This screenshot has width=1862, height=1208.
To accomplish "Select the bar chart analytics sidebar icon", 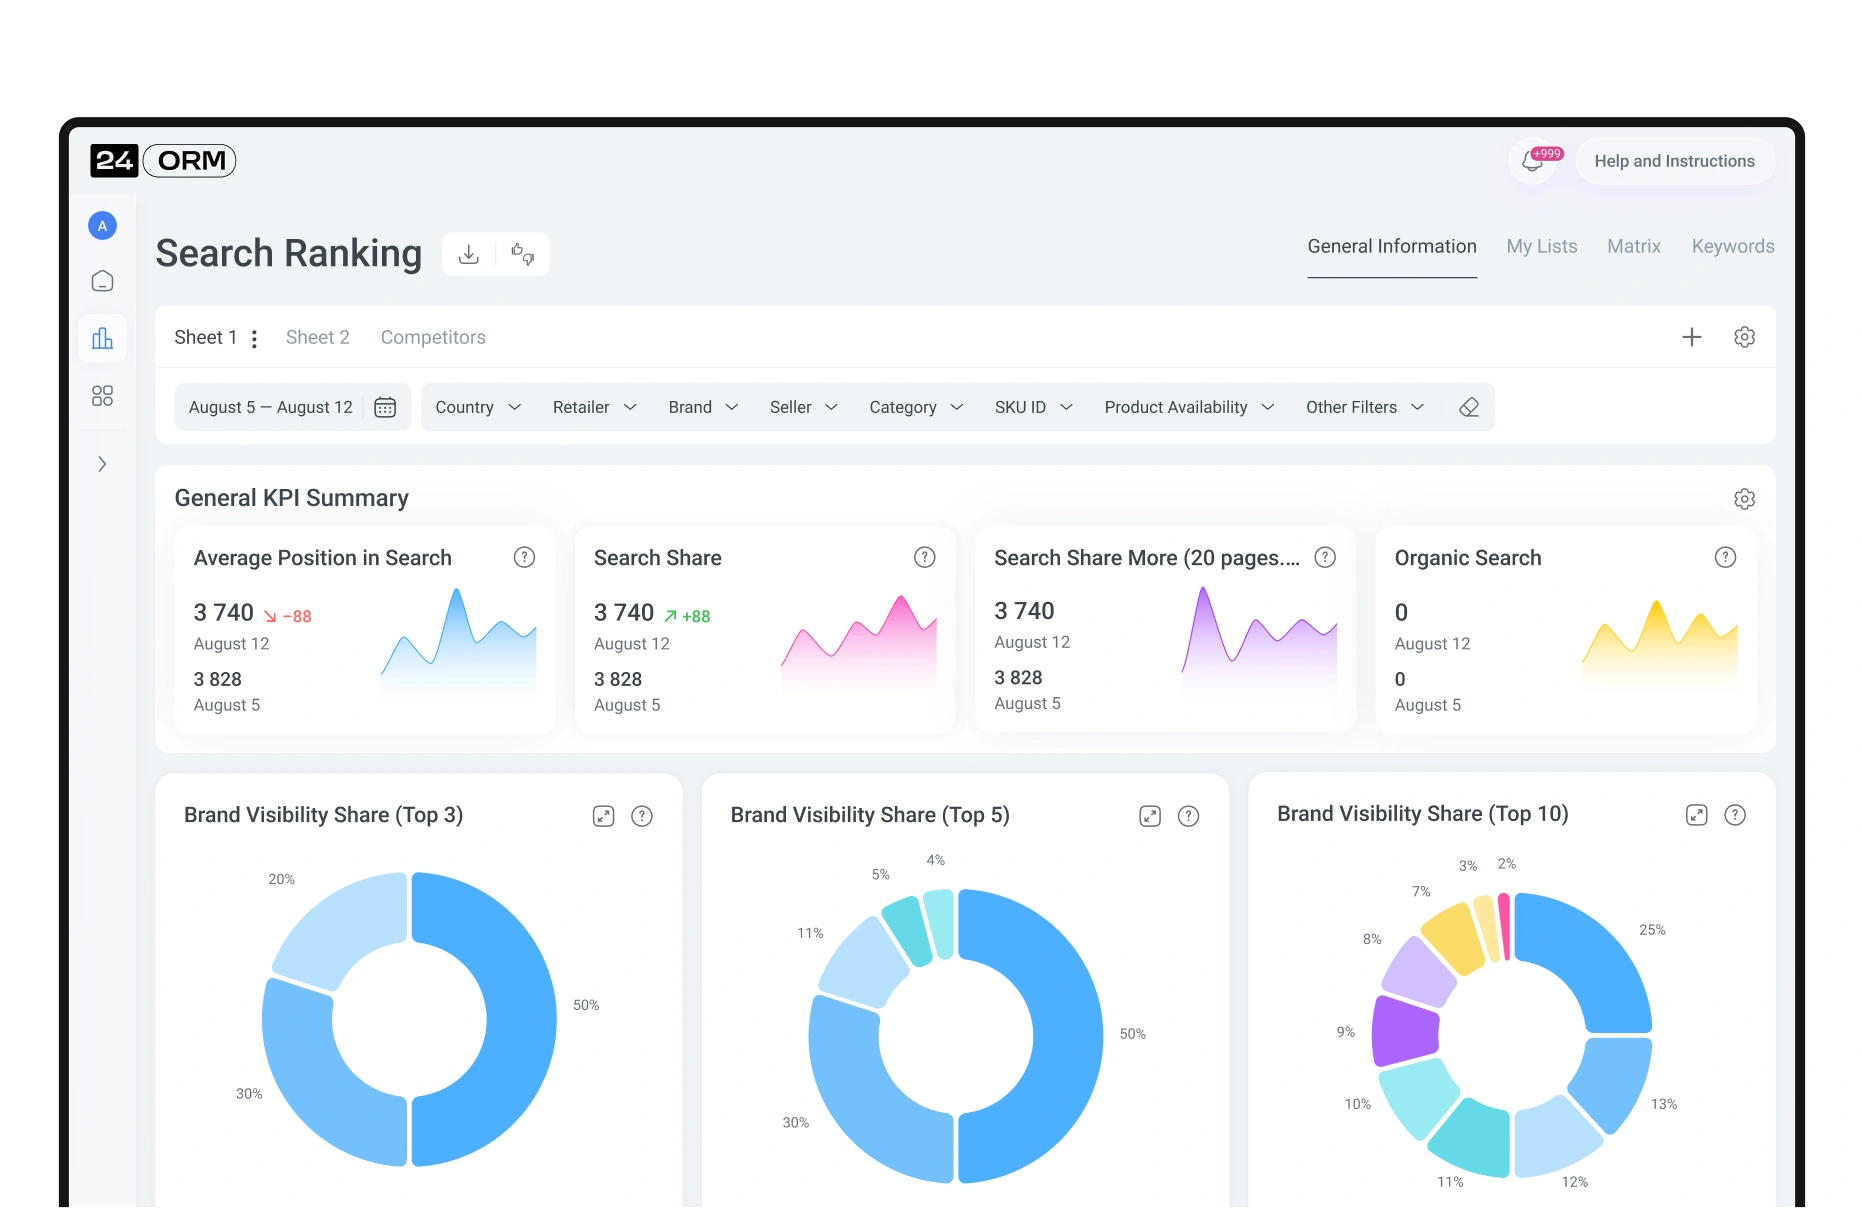I will click(x=102, y=338).
